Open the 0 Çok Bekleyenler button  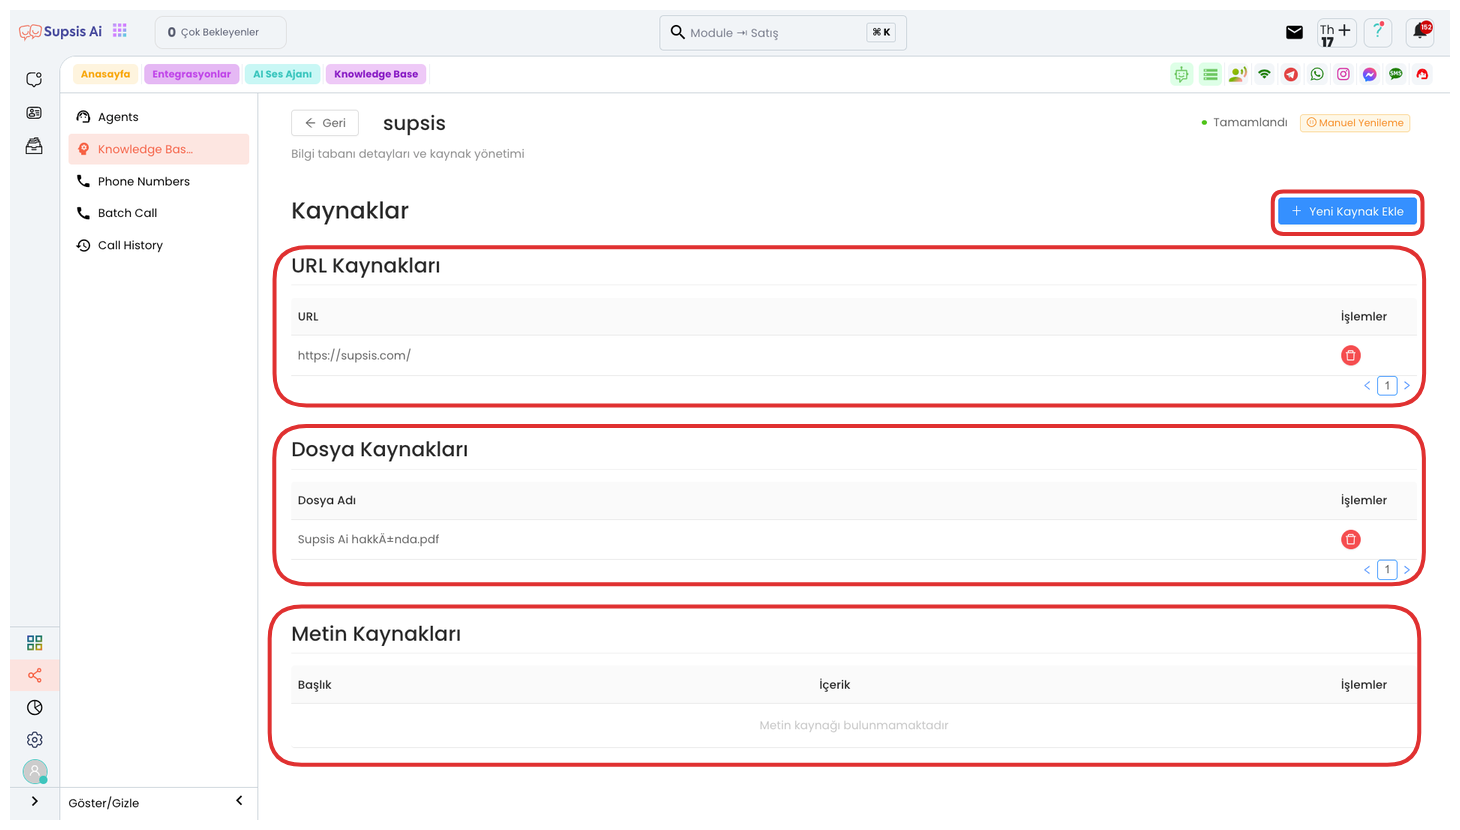[x=220, y=32]
